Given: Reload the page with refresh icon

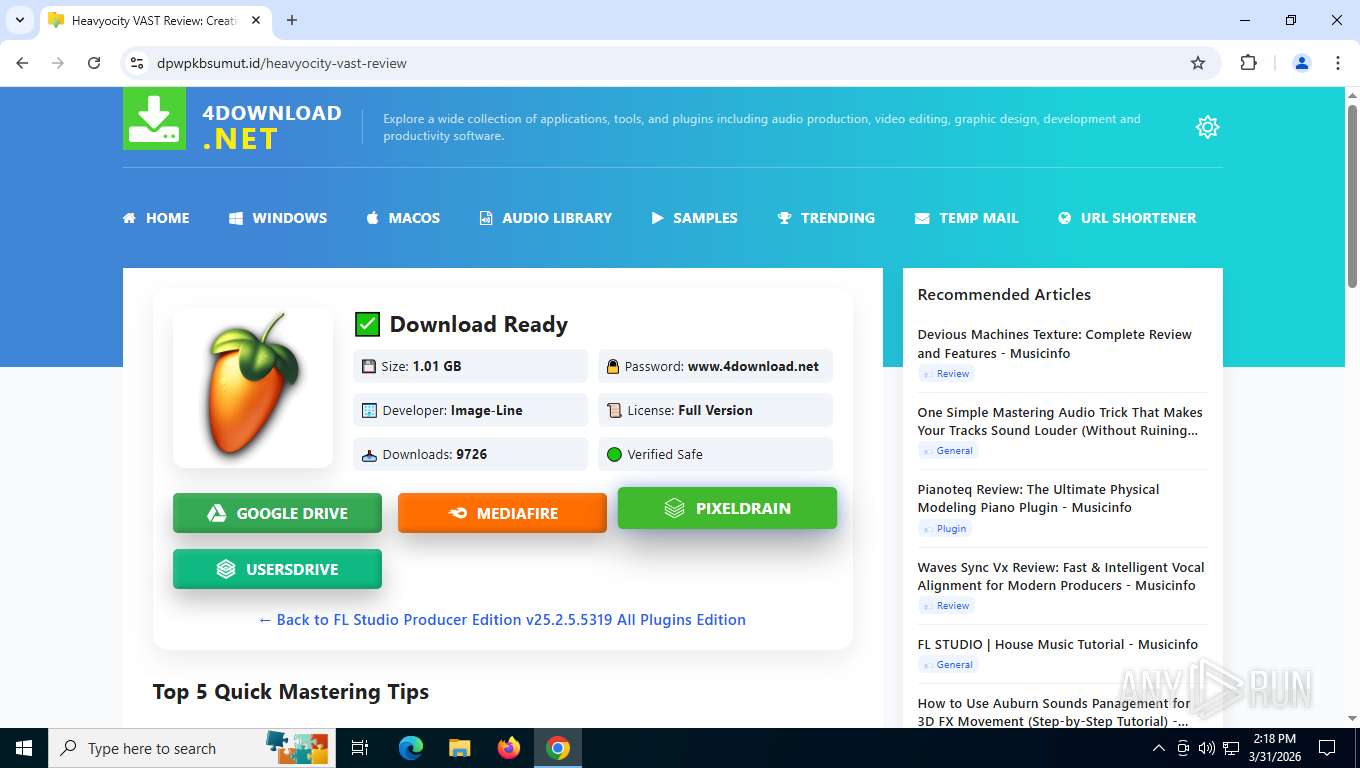Looking at the screenshot, I should pos(94,63).
